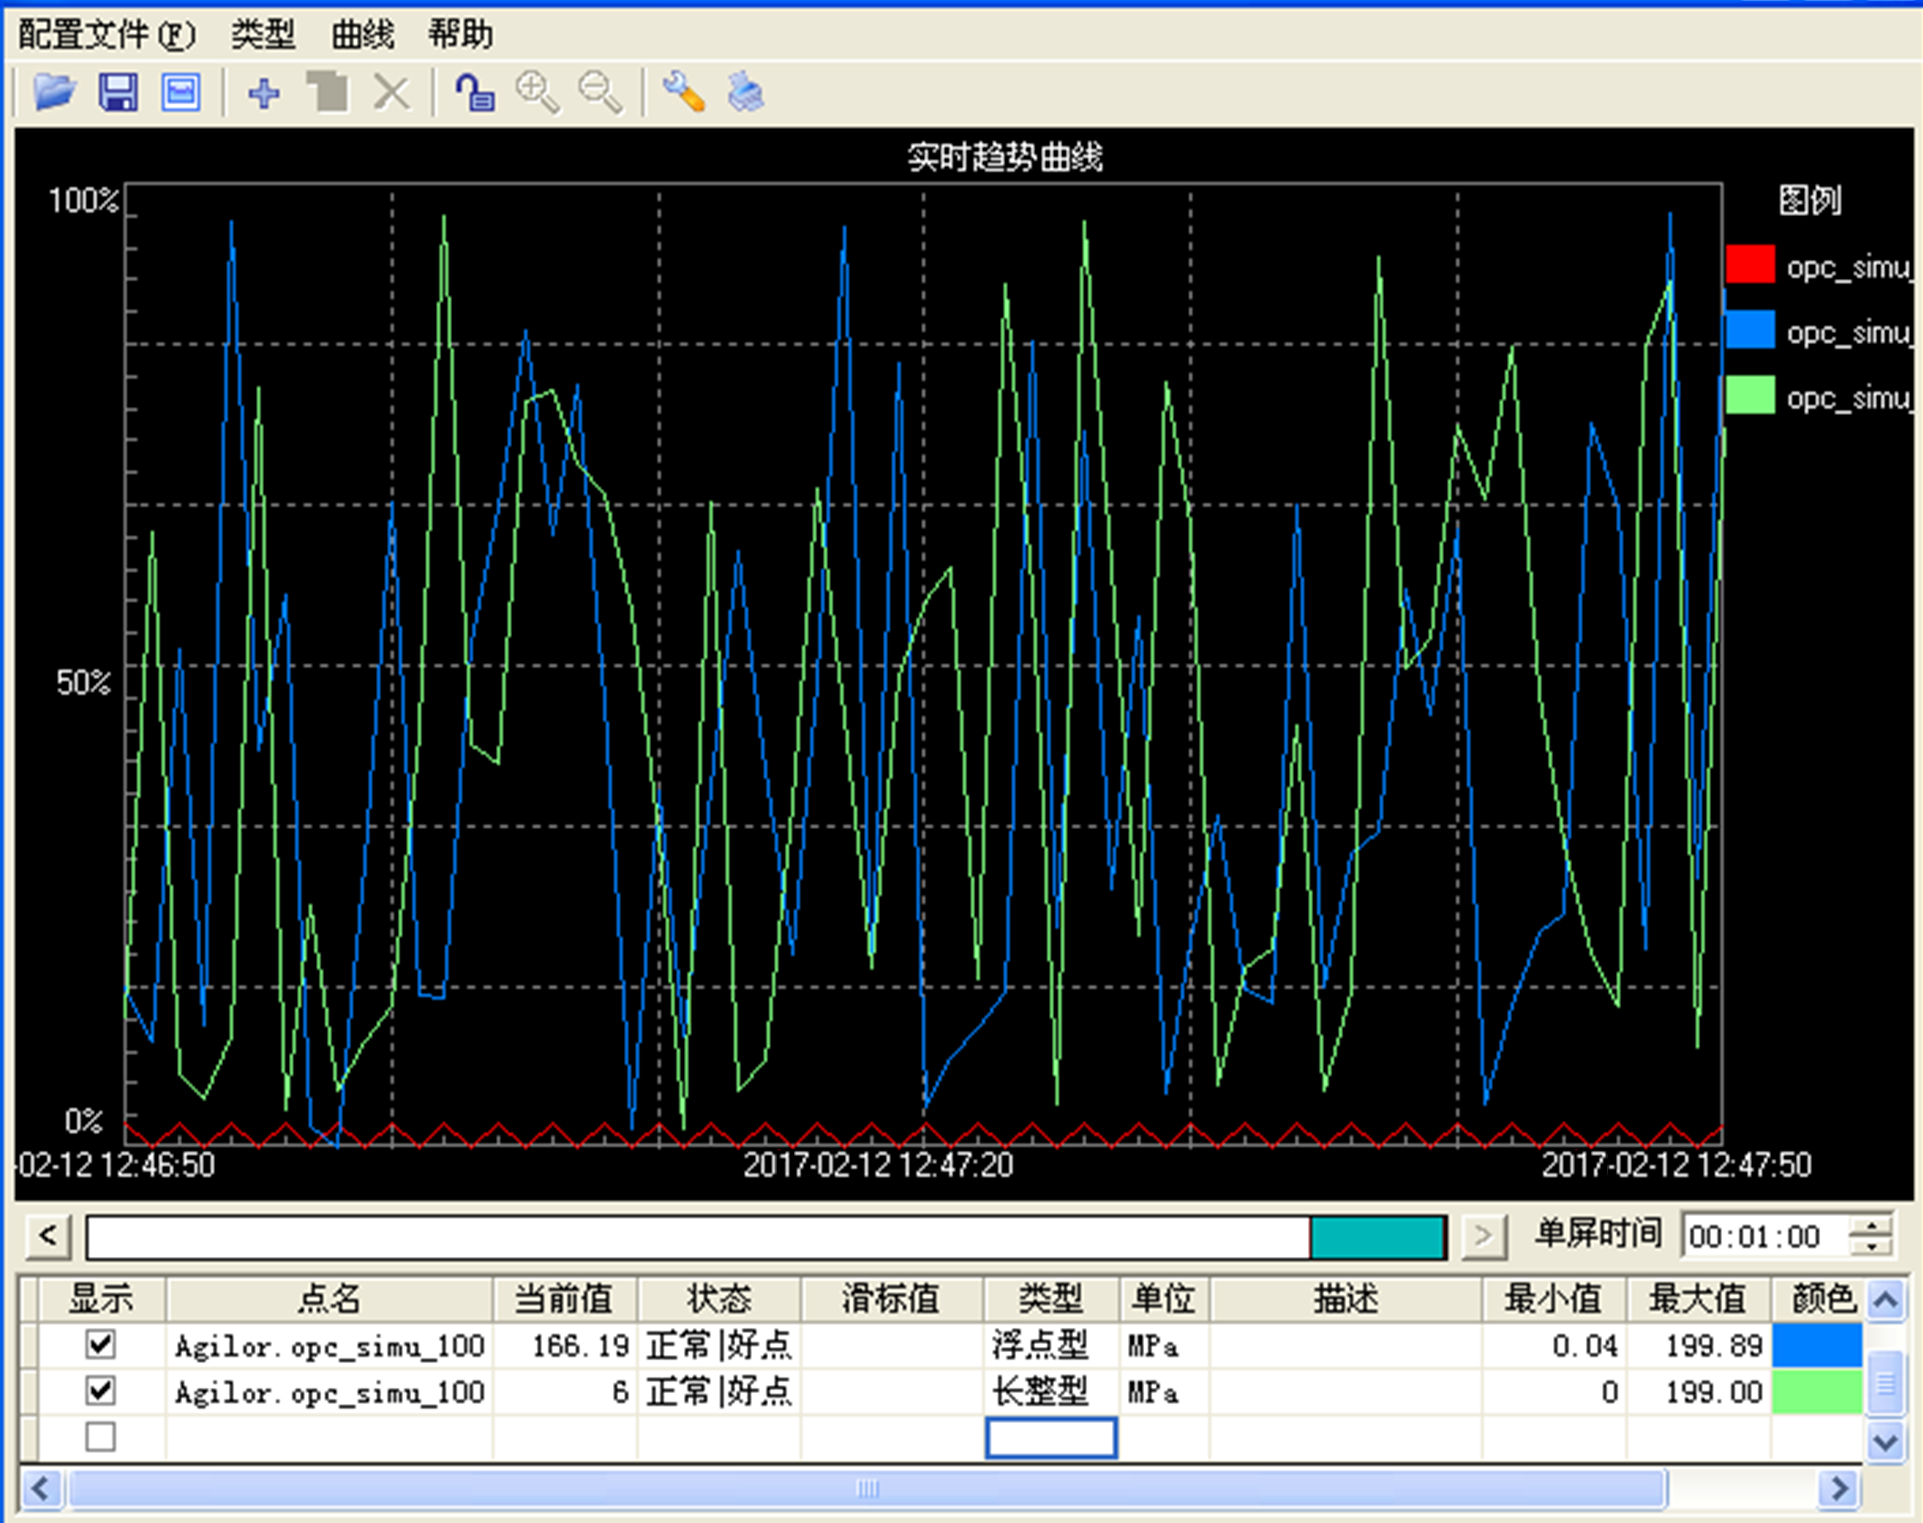Uncheck display for first opc_simu row
The image size is (1923, 1523).
coord(100,1345)
